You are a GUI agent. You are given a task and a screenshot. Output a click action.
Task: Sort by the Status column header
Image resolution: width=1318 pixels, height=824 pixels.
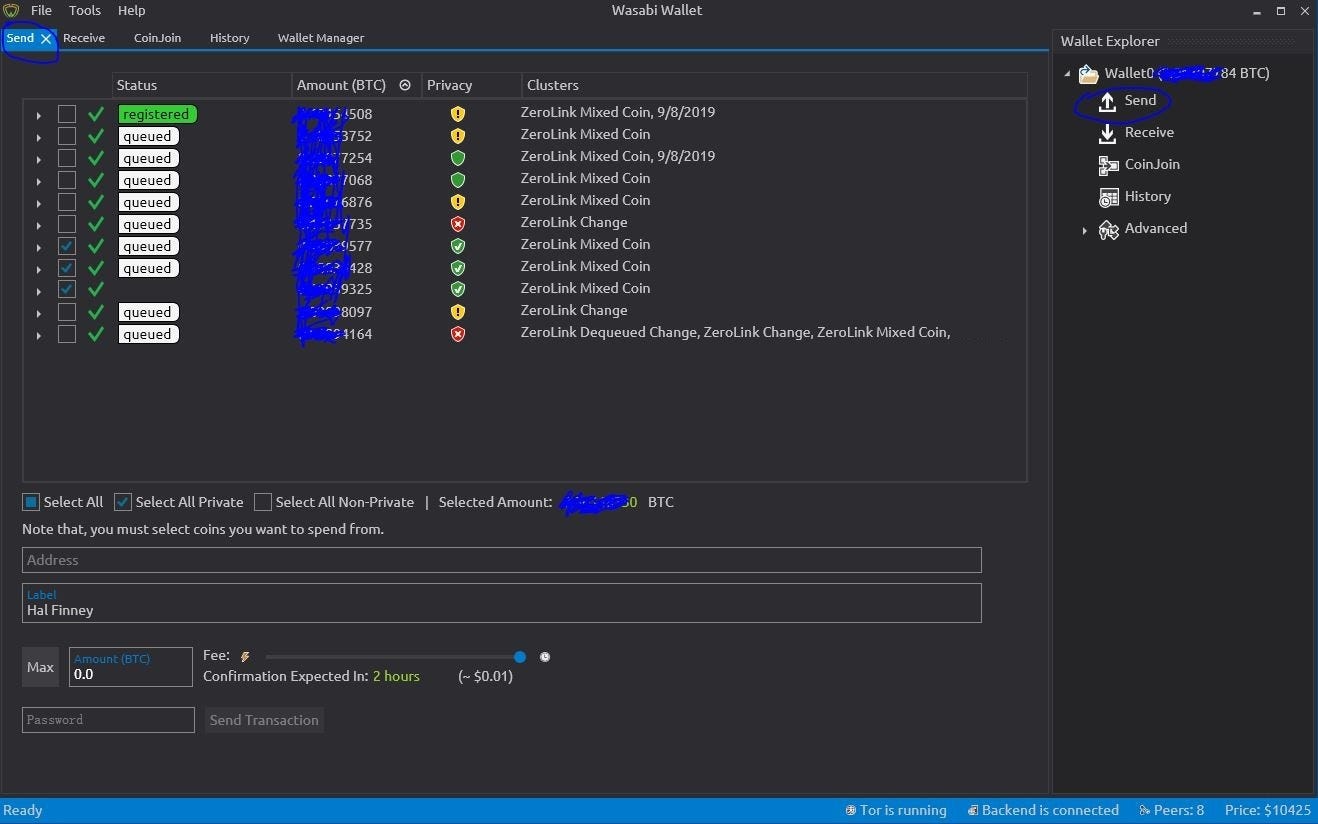pos(202,85)
